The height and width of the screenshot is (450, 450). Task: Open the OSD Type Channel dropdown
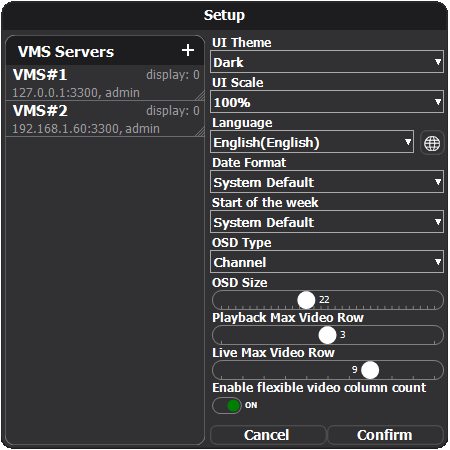tap(327, 262)
